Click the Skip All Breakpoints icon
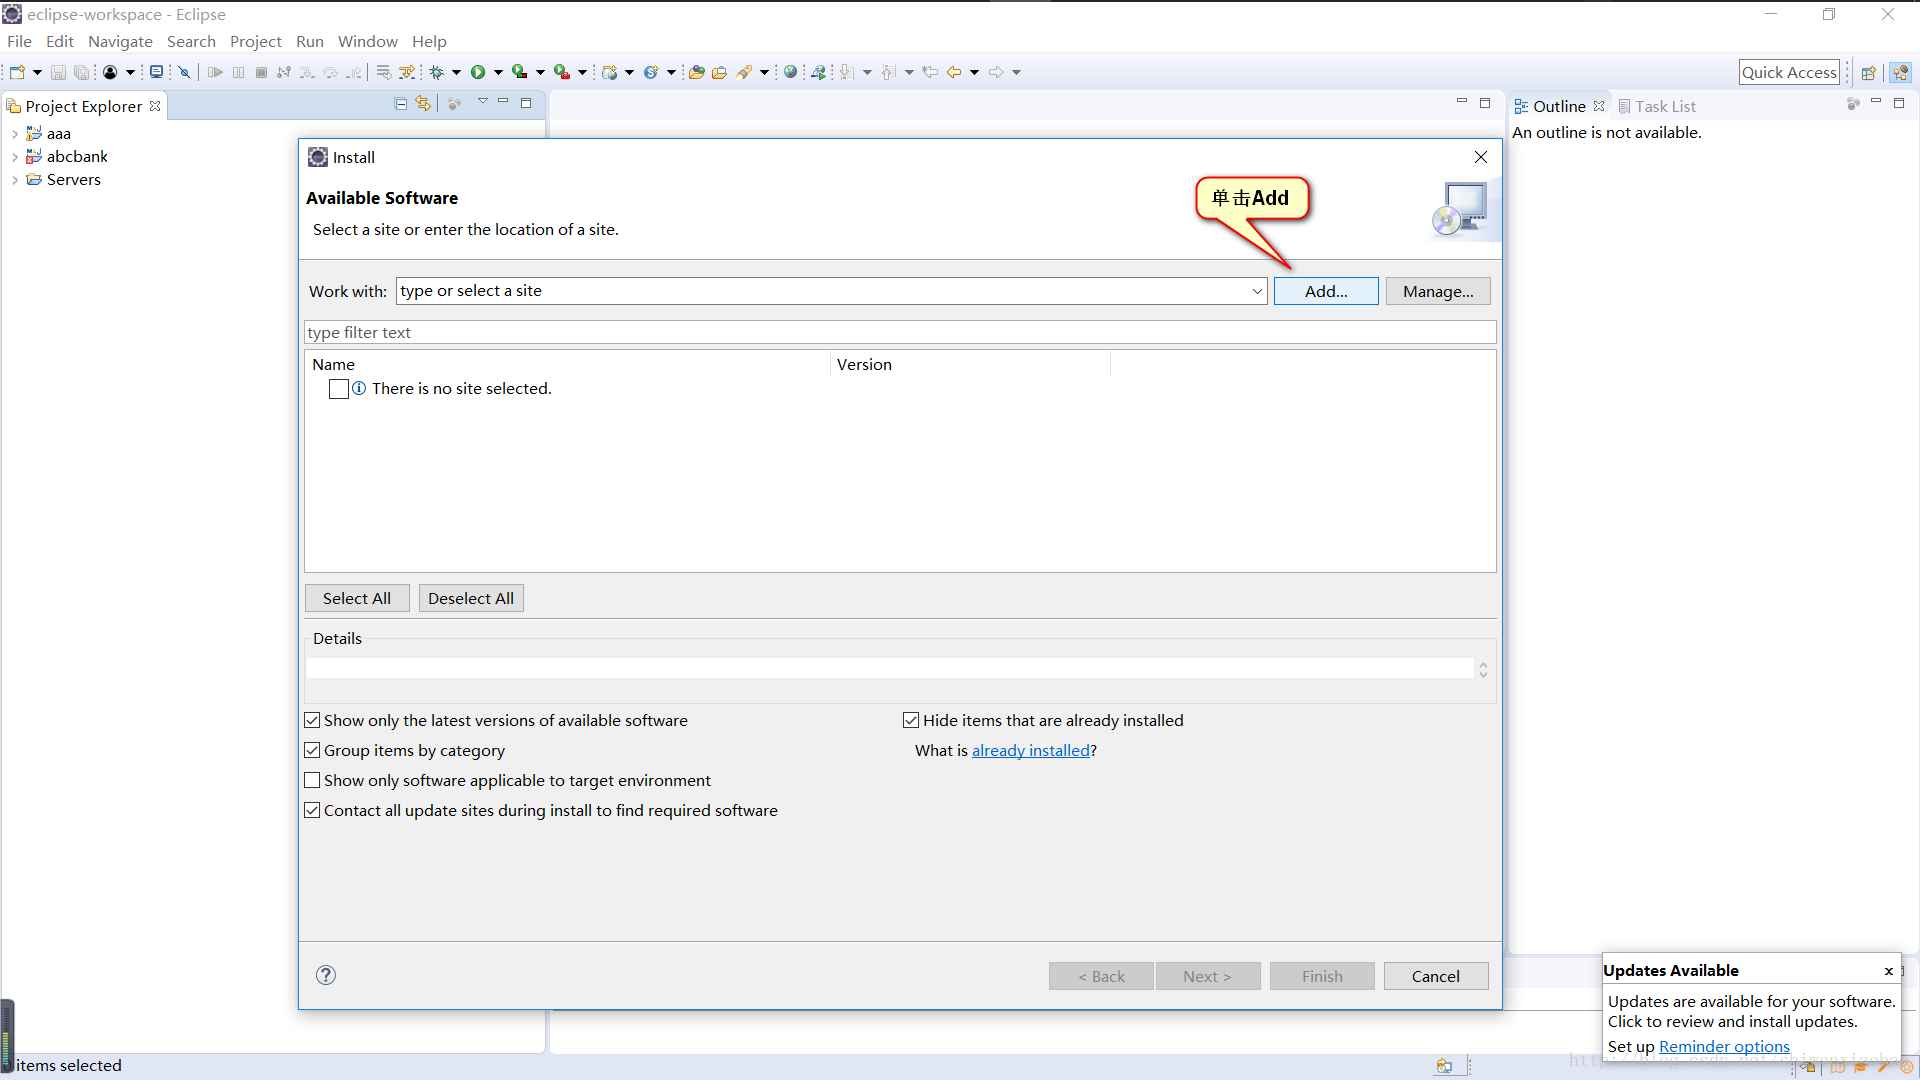1920x1080 pixels. point(184,72)
